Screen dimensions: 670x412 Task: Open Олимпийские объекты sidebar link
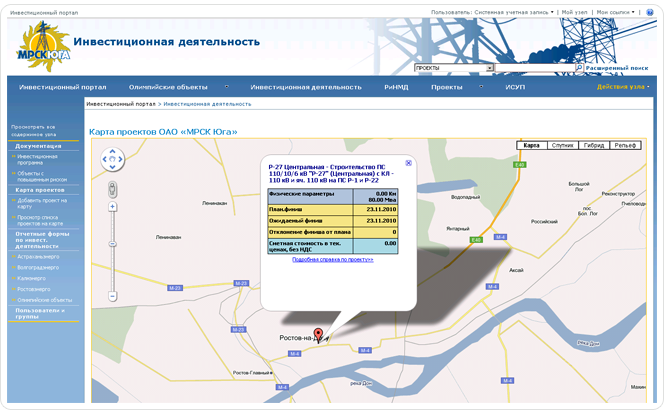tap(44, 300)
